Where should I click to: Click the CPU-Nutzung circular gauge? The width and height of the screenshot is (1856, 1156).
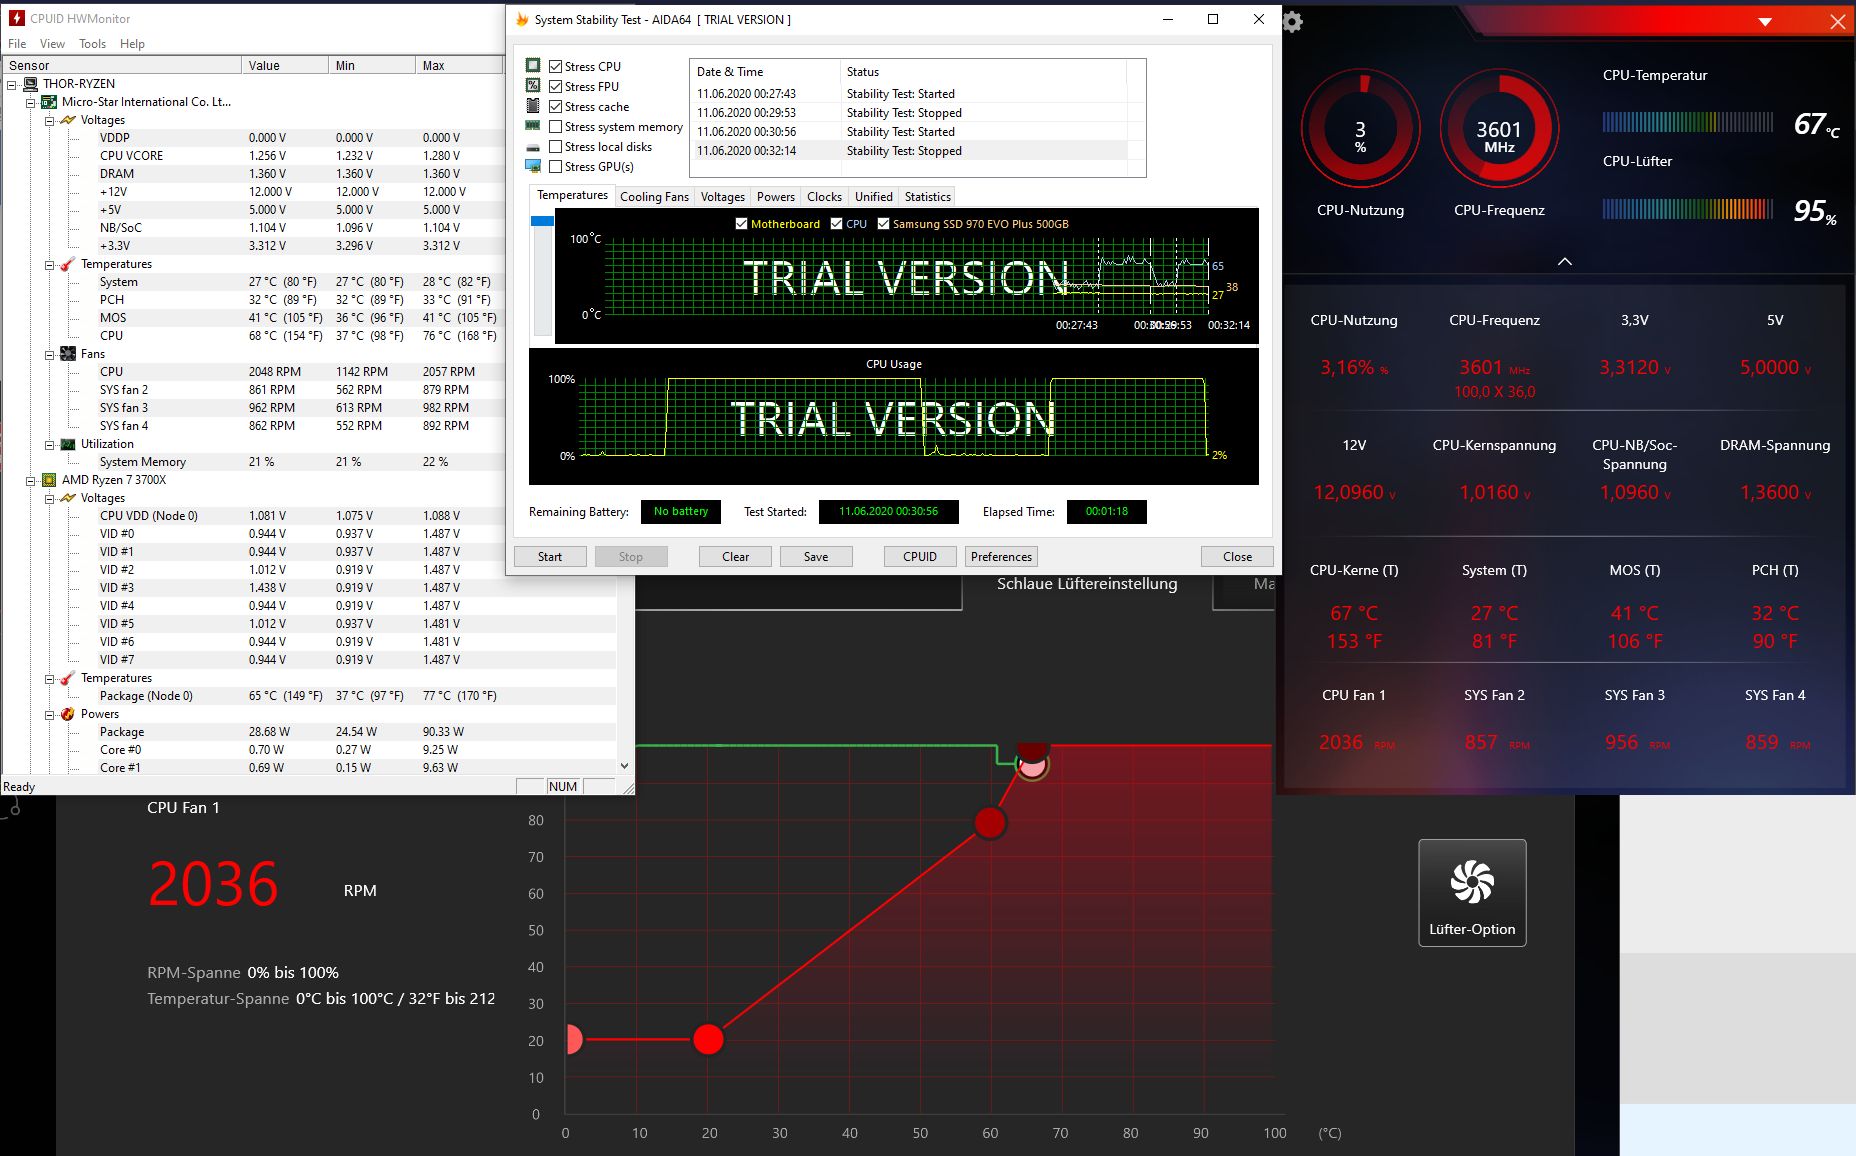[x=1360, y=129]
